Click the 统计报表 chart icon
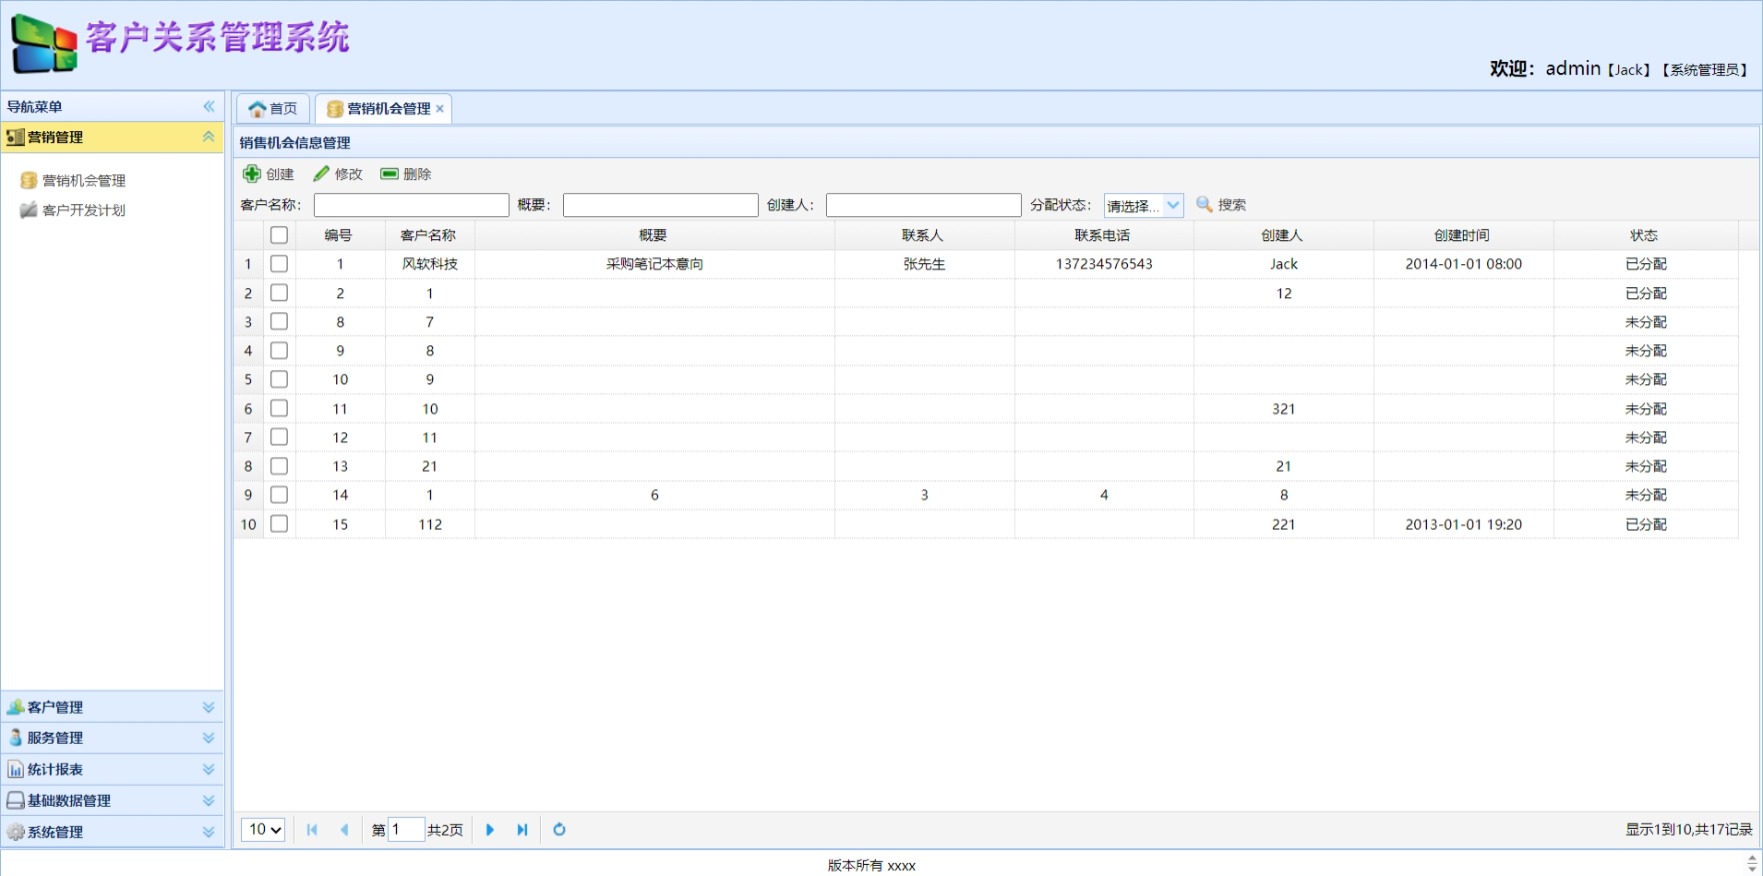1763x876 pixels. 15,769
